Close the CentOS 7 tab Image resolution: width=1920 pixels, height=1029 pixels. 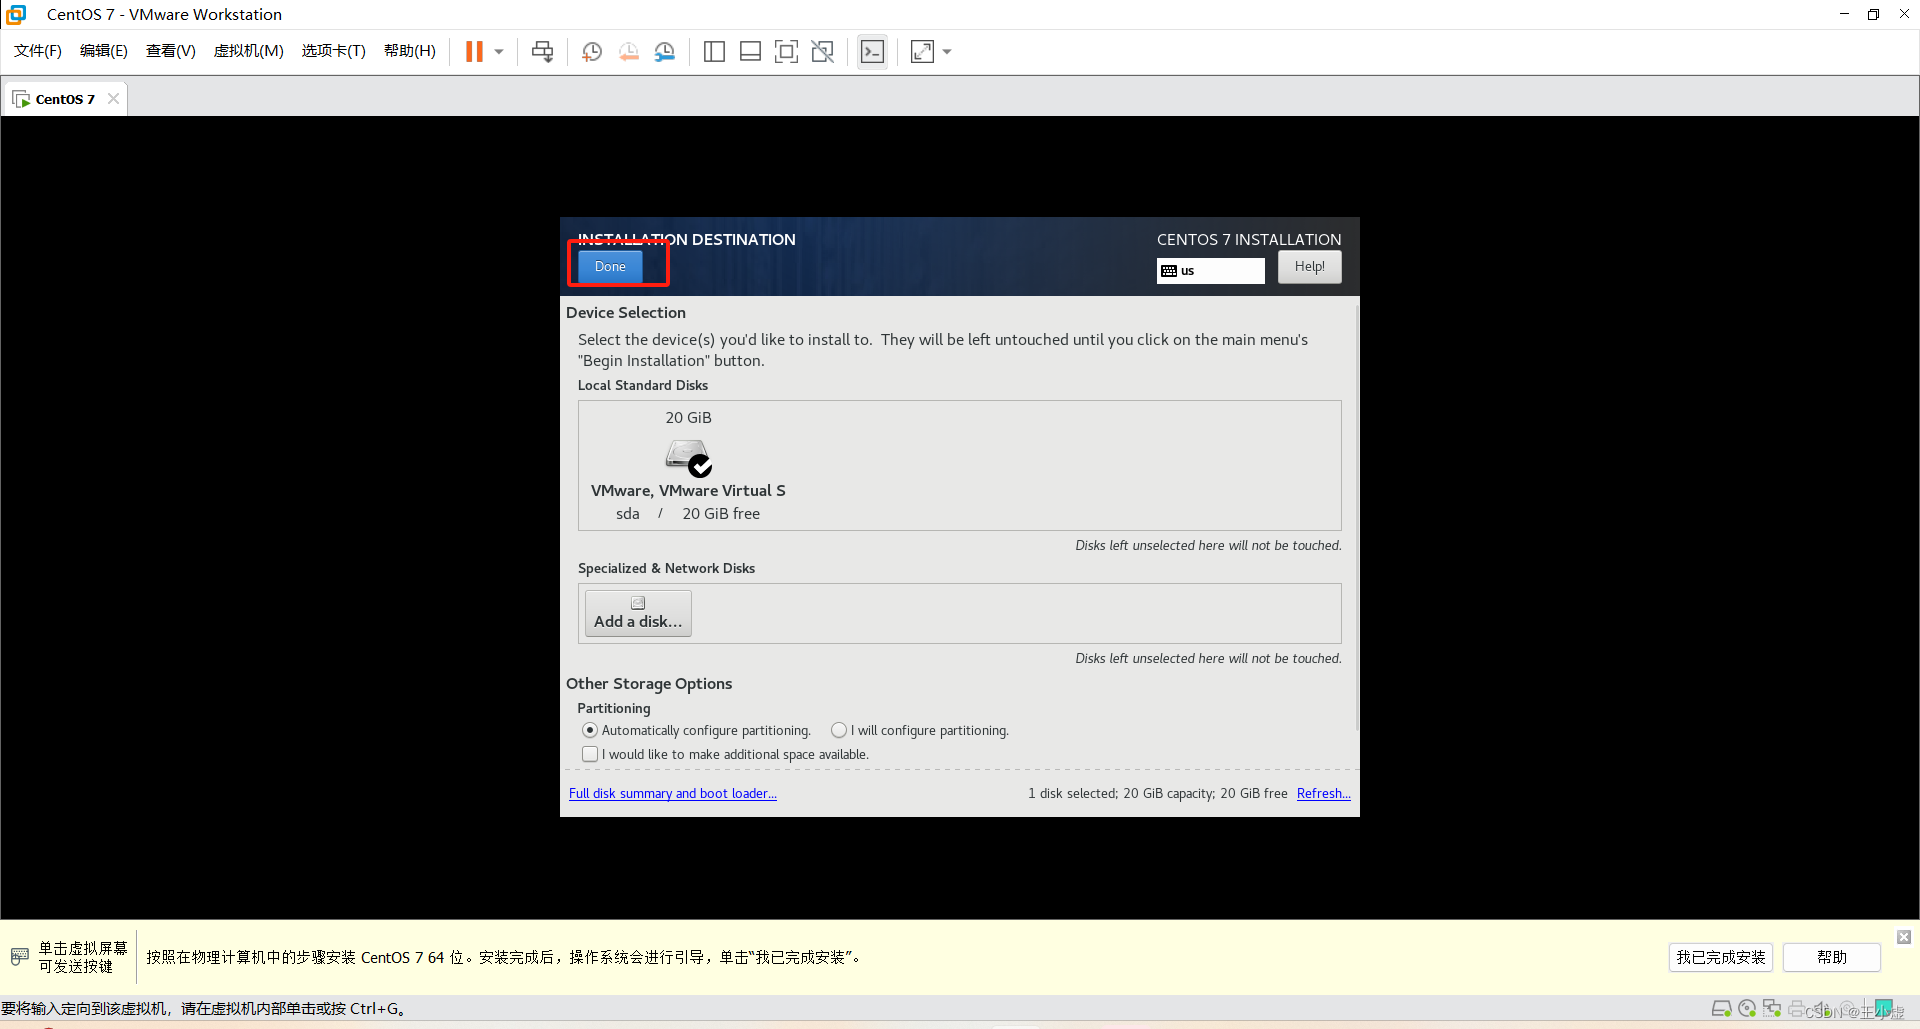tap(113, 98)
